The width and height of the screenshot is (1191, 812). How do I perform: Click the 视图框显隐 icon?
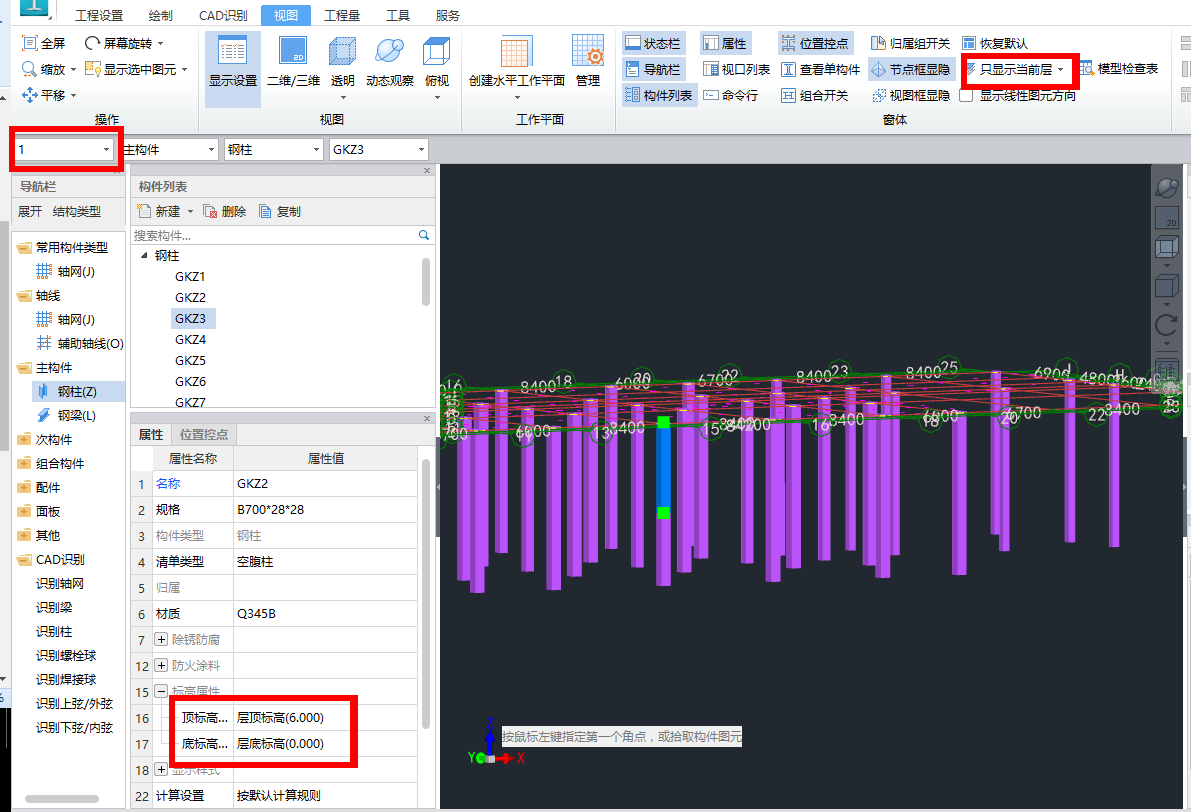[879, 95]
